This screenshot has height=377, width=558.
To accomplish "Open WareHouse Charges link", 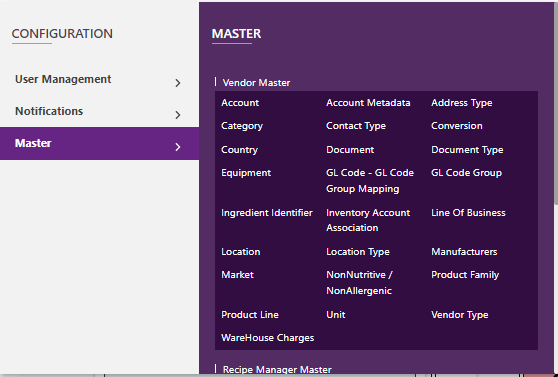I will pyautogui.click(x=267, y=338).
